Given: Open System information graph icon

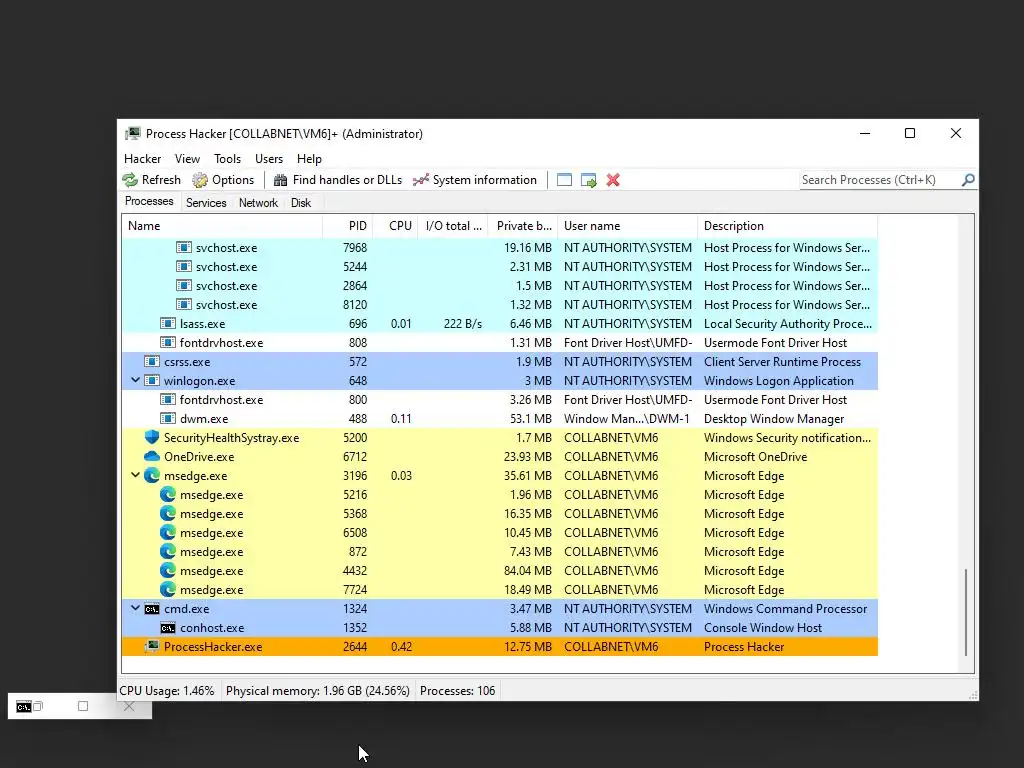Looking at the screenshot, I should [x=421, y=180].
